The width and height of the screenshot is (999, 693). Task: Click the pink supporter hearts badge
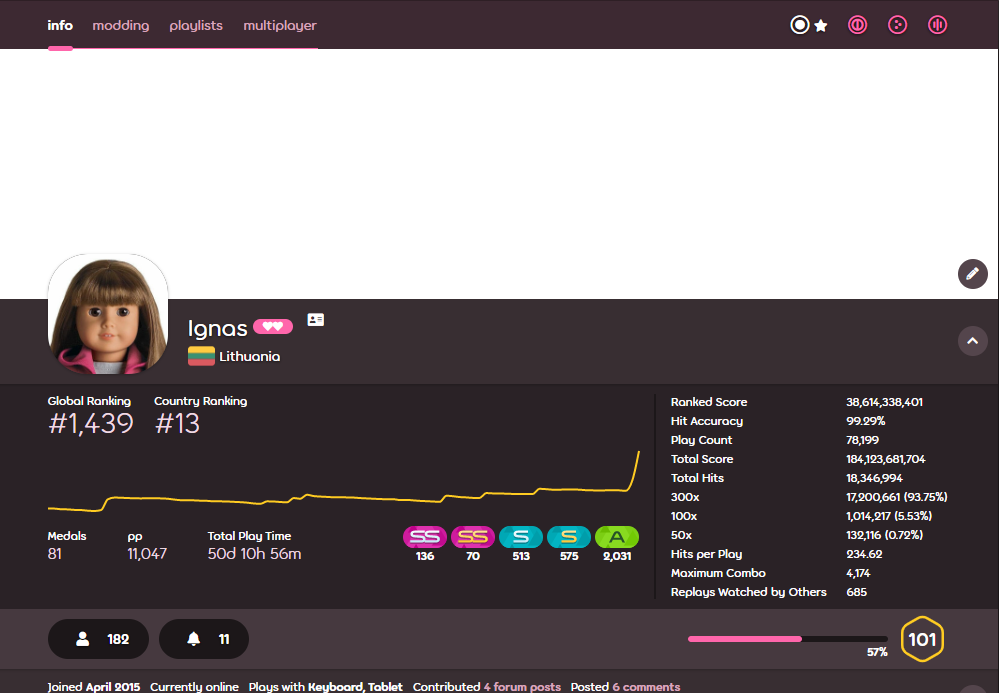tap(272, 327)
